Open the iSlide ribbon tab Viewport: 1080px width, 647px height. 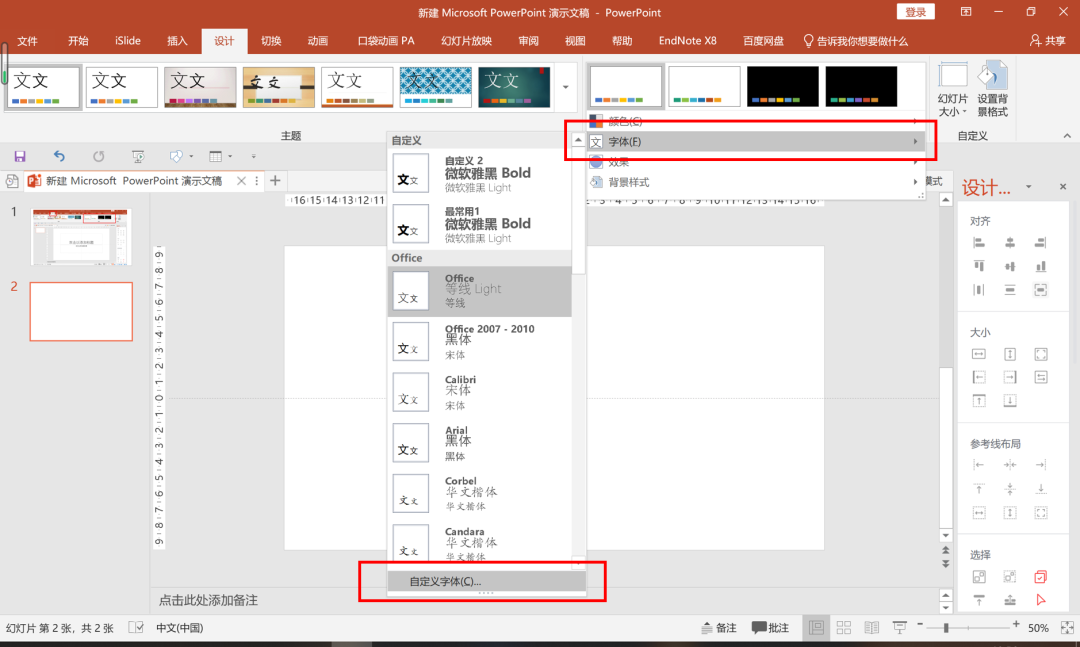[127, 41]
